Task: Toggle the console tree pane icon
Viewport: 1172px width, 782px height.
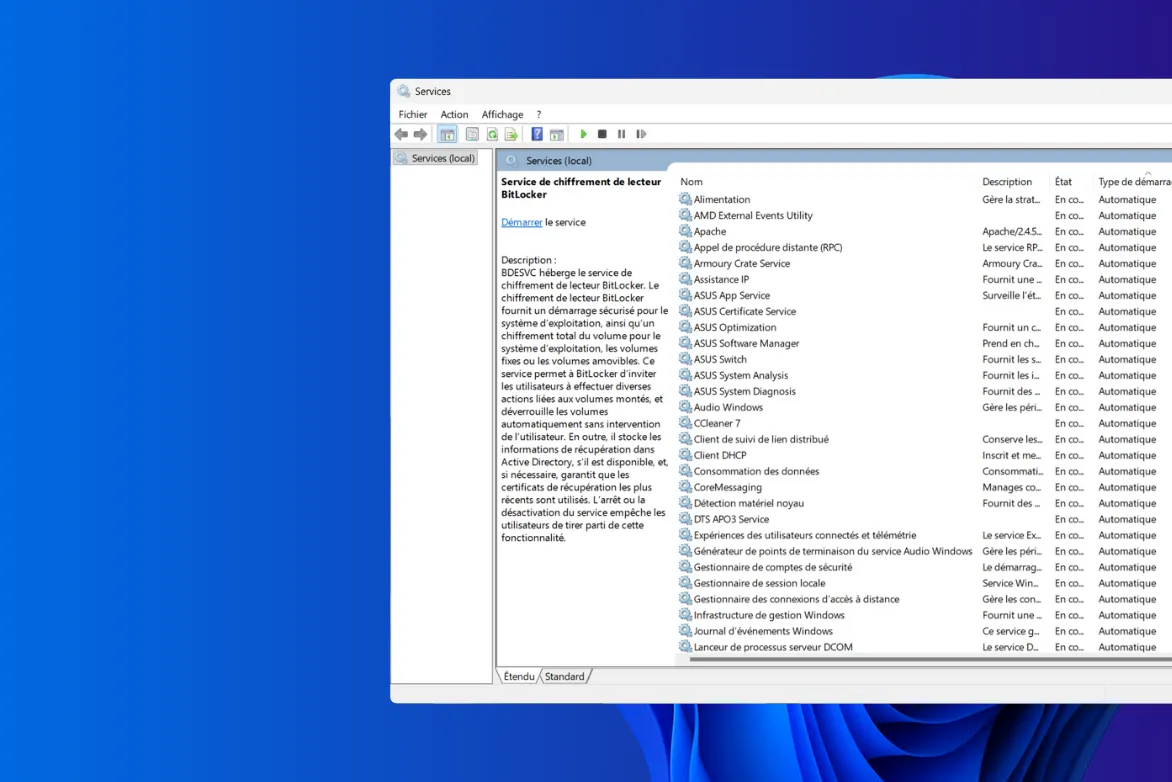Action: pyautogui.click(x=447, y=133)
